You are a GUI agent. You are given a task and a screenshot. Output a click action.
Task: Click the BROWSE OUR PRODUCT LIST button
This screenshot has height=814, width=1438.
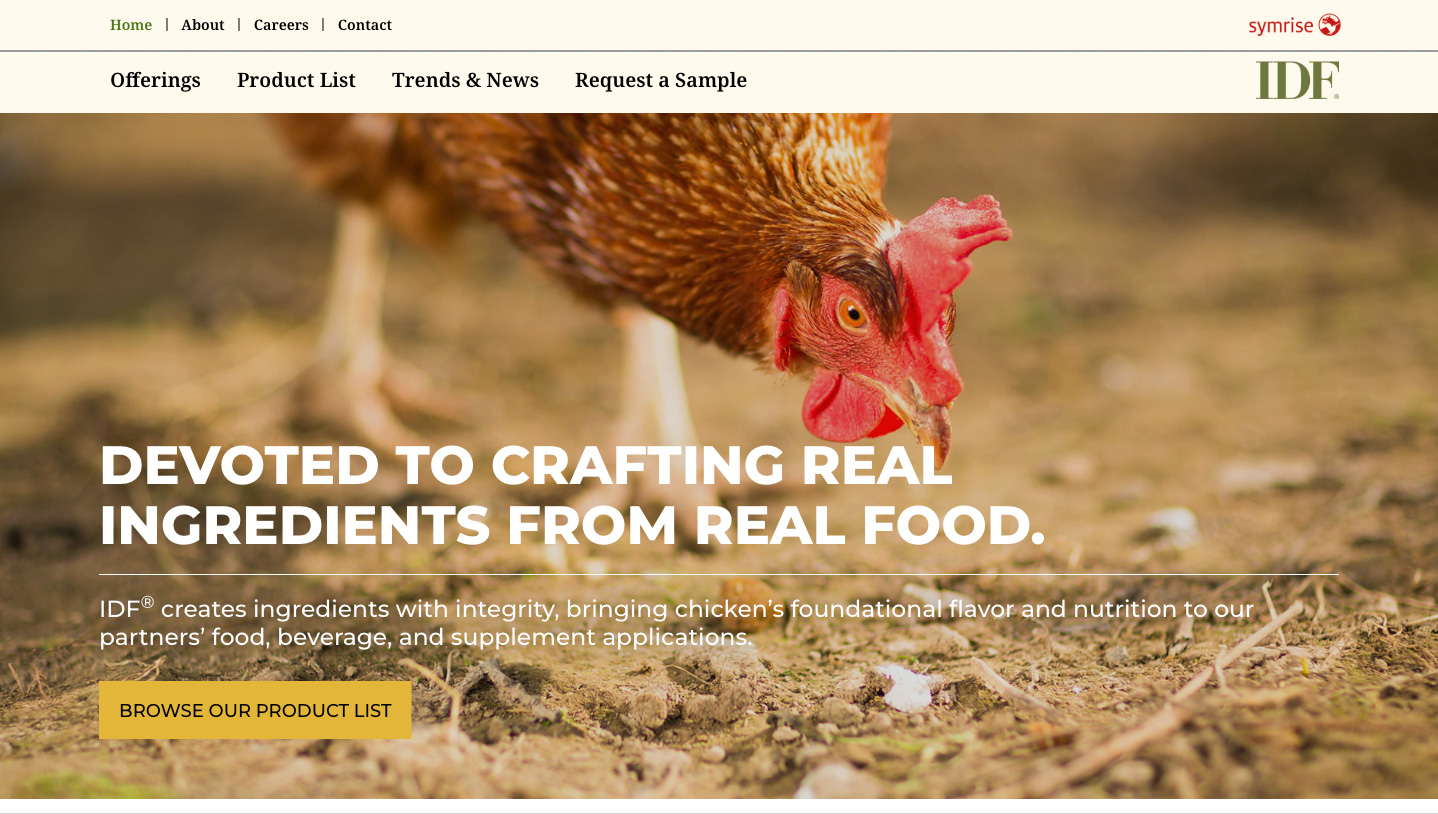tap(255, 710)
